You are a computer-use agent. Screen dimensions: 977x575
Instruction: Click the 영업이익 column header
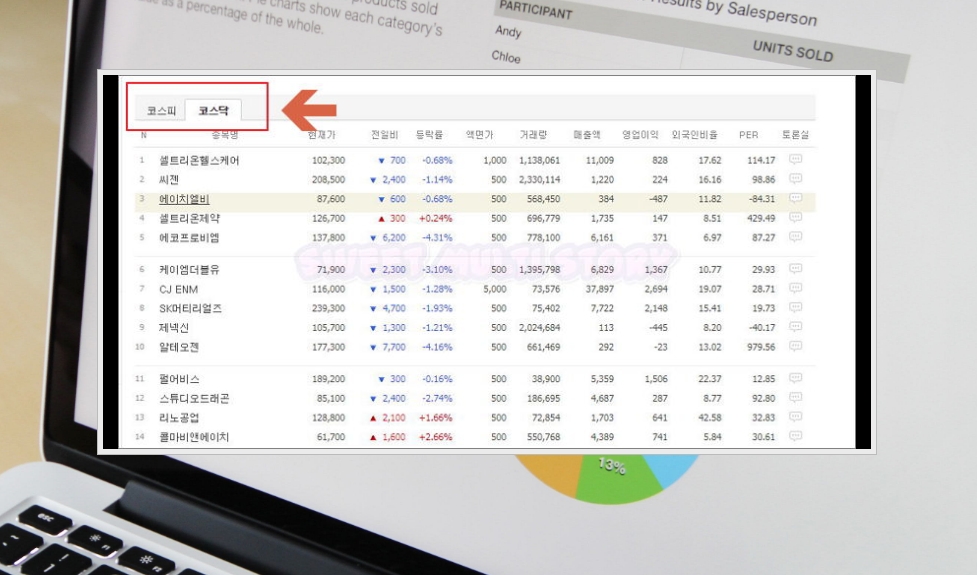(640, 135)
